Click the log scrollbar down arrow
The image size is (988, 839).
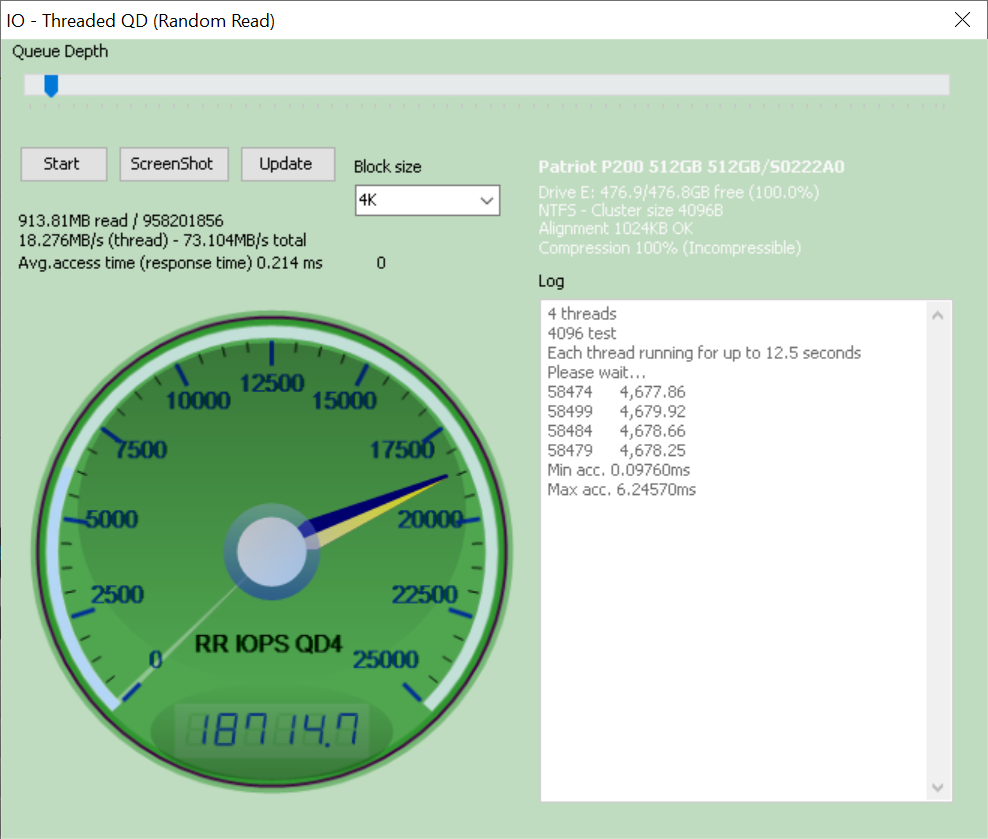938,787
